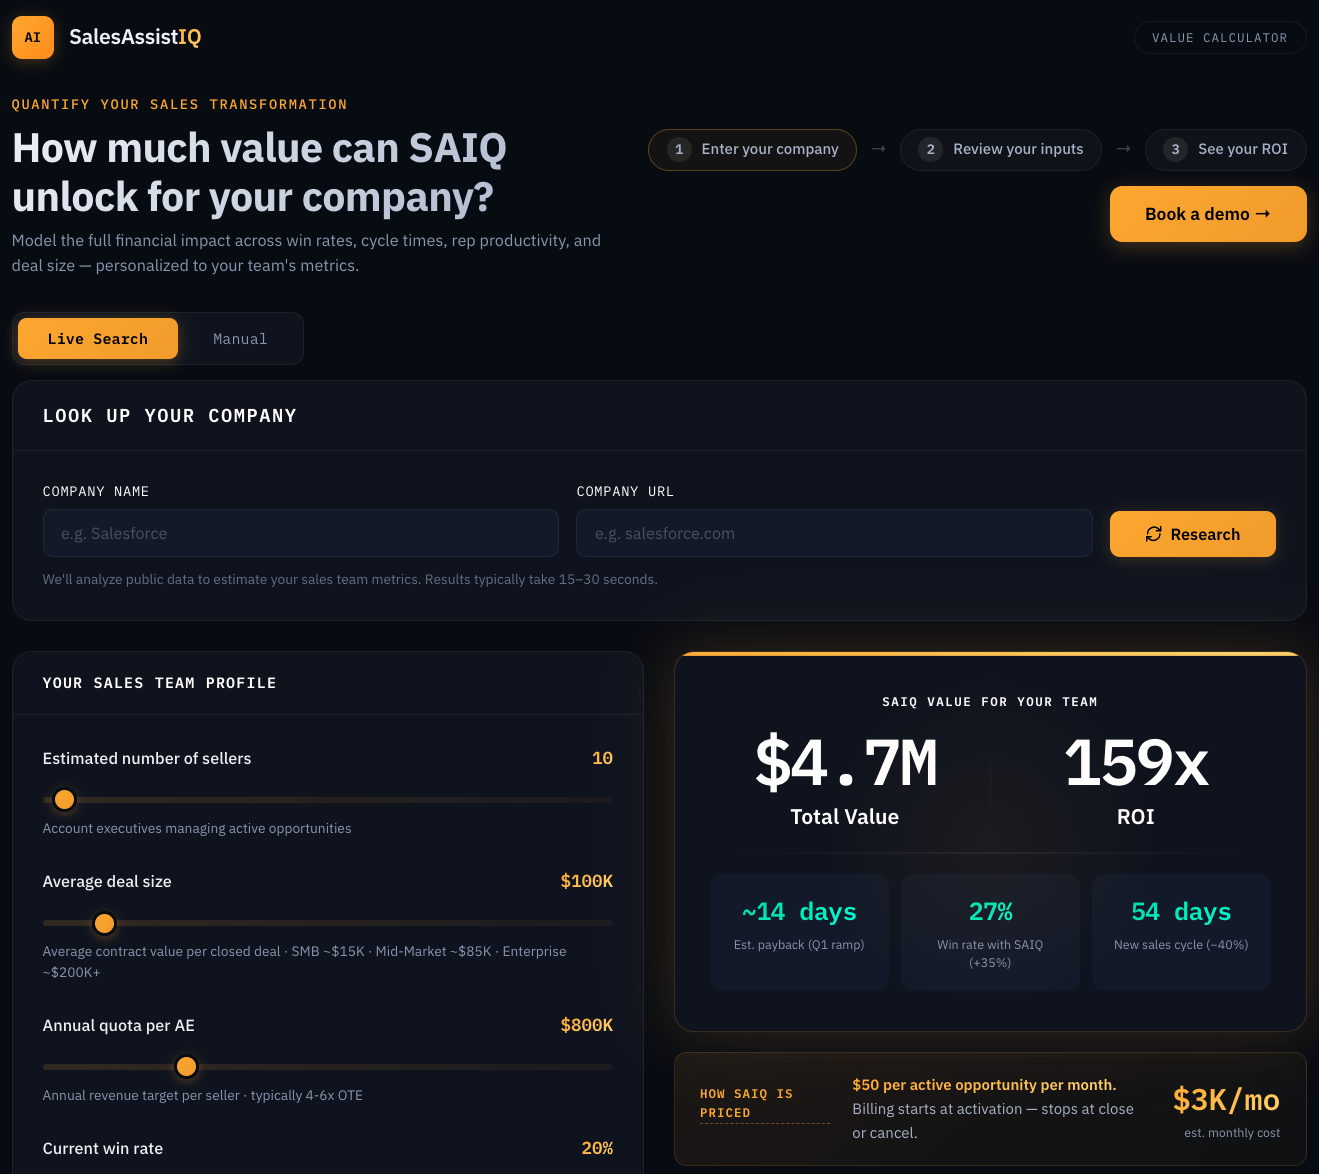Click the $3K/mo estimated monthly cost
1319x1174 pixels.
[x=1226, y=1100]
